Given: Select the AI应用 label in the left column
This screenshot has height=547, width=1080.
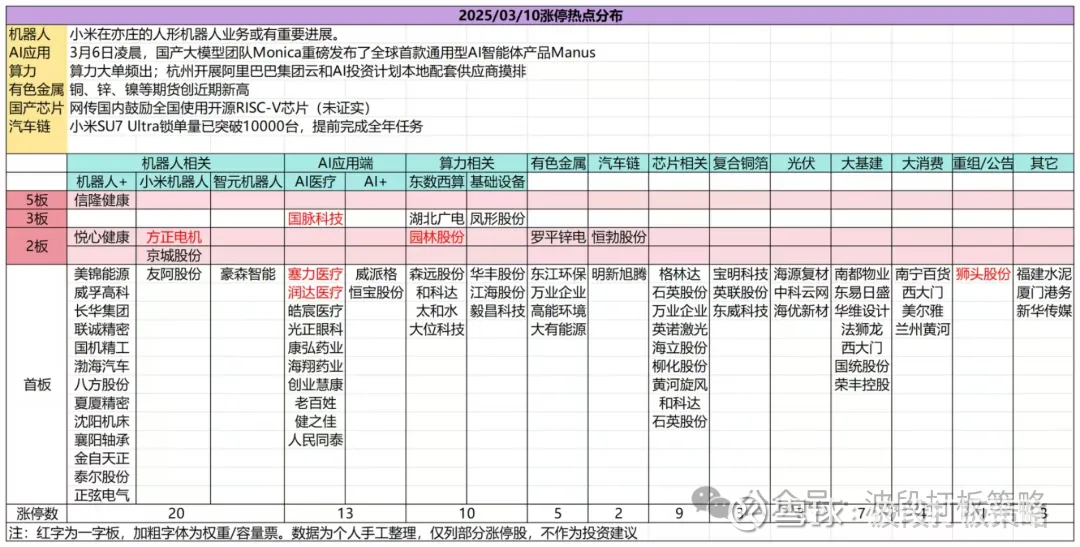Looking at the screenshot, I should [32, 52].
